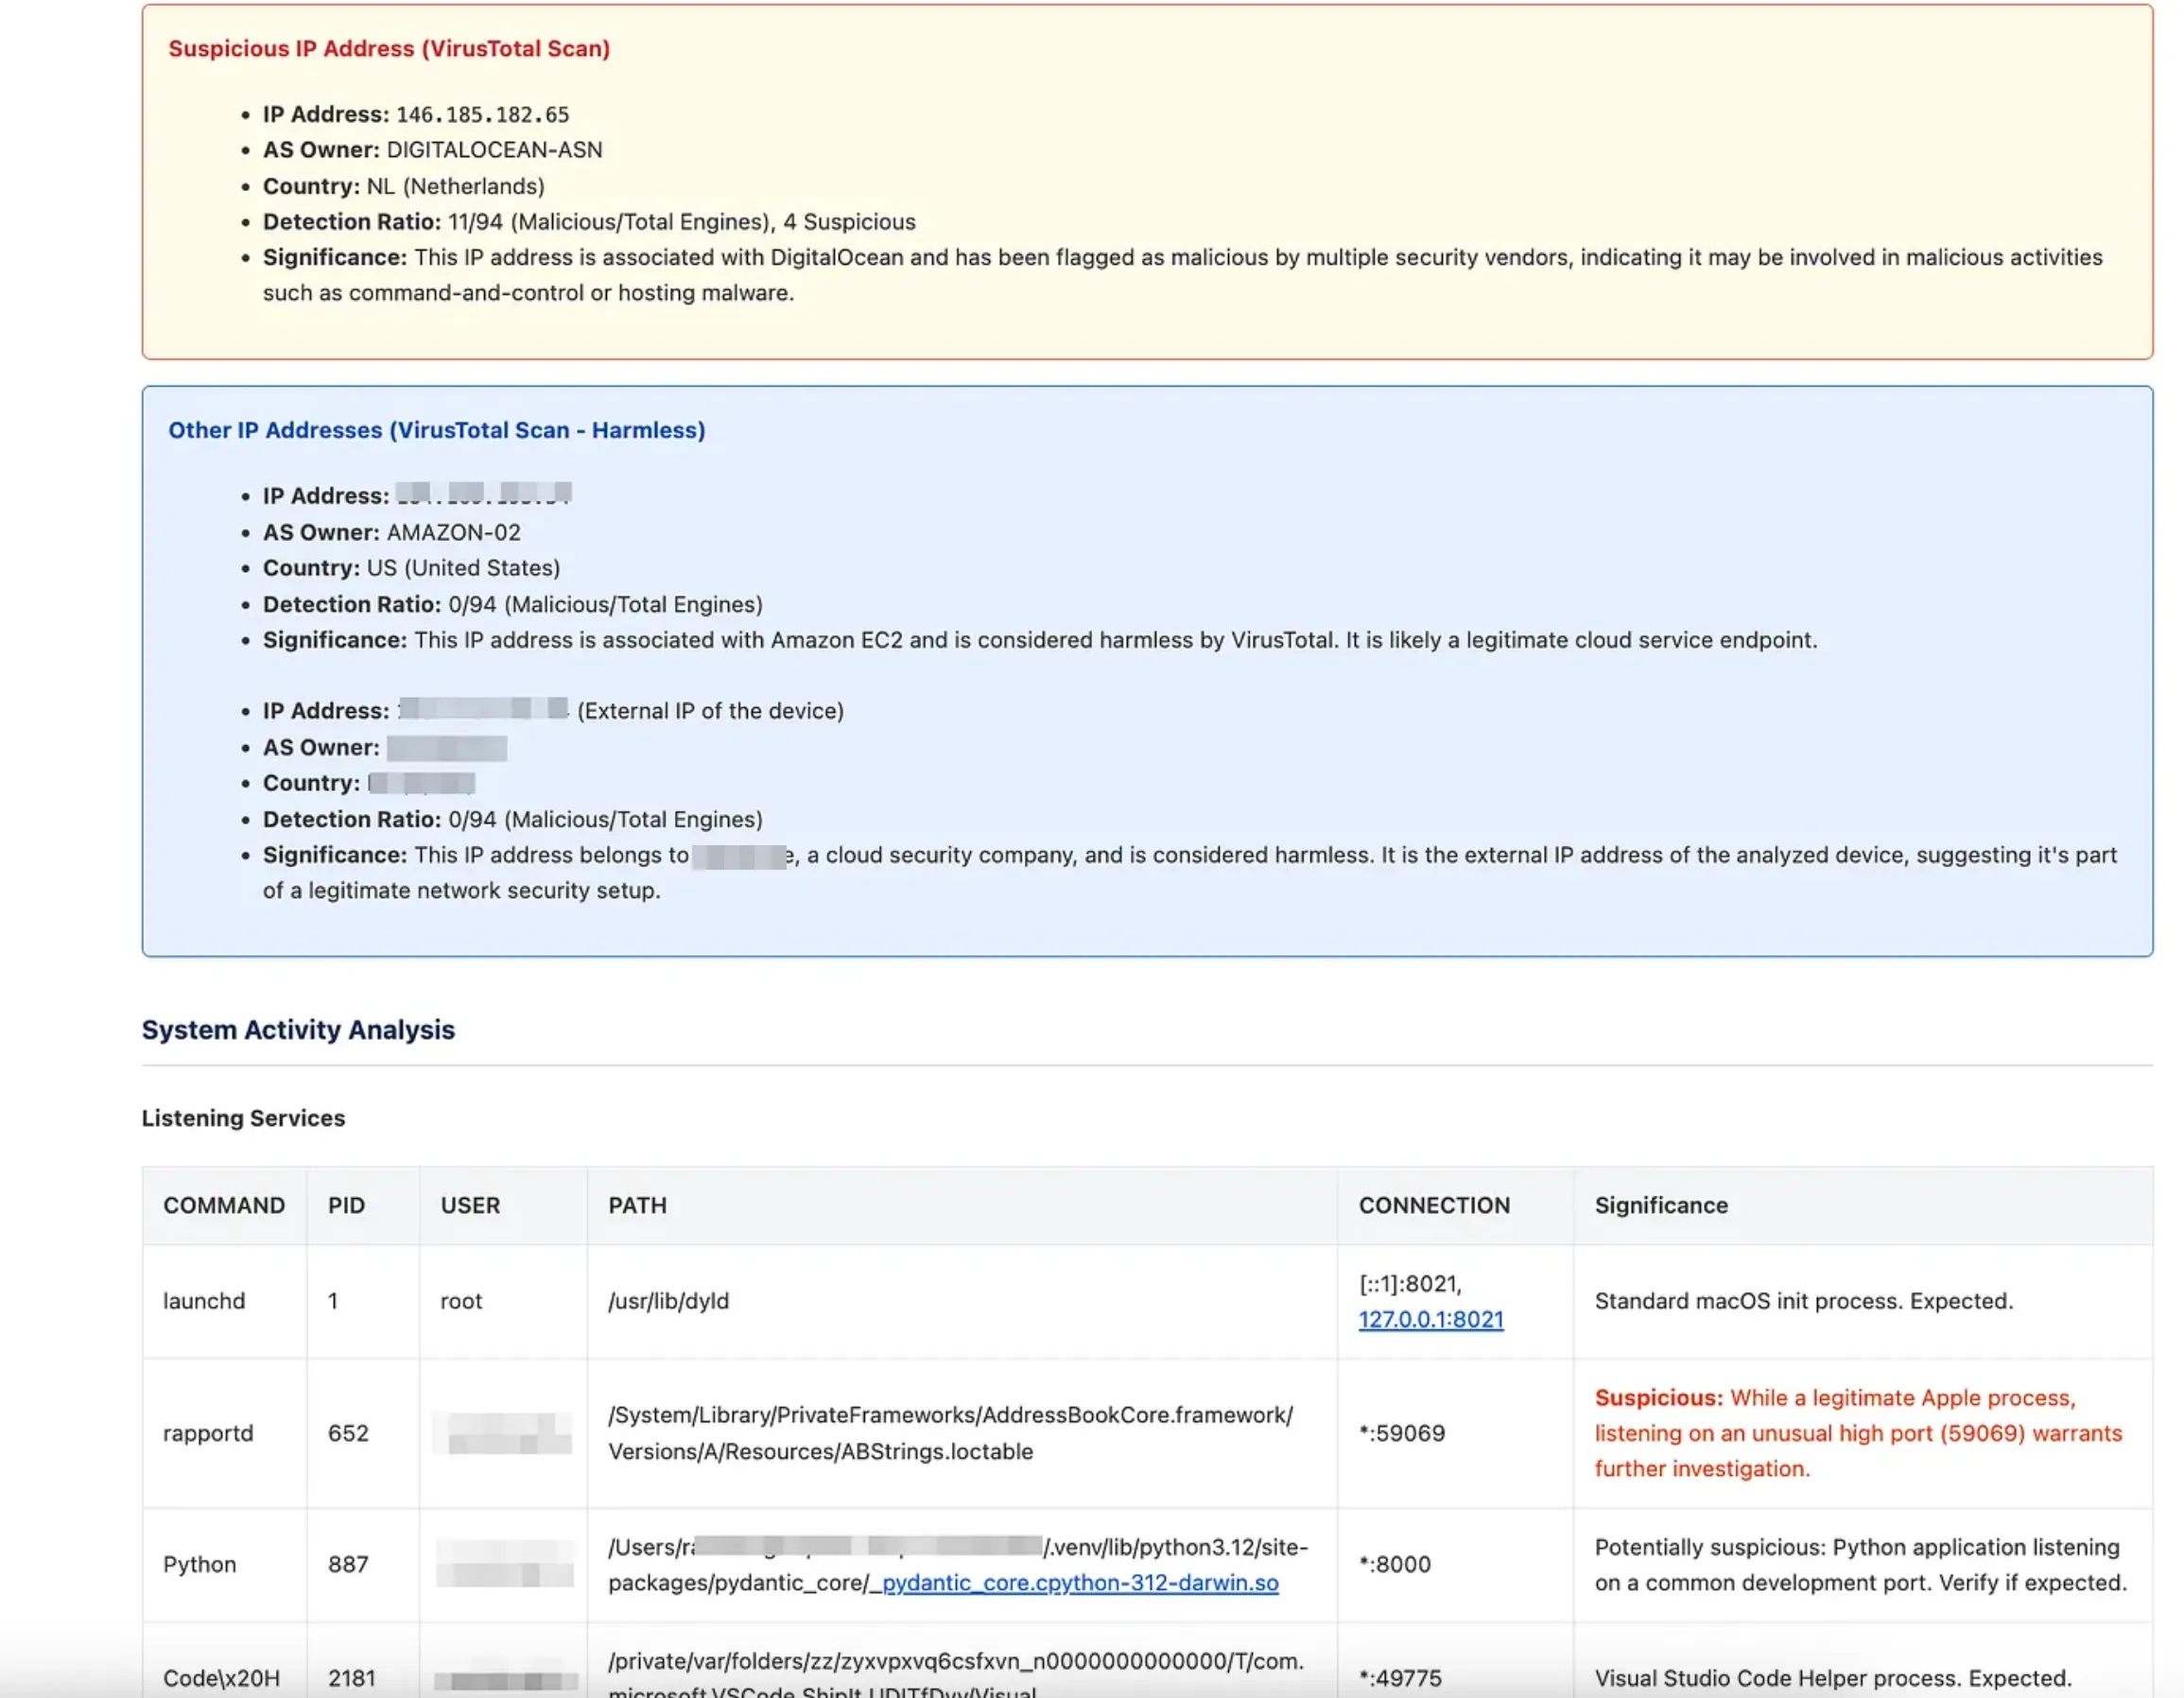
Task: Click the "Listening Services" subheading
Action: tap(243, 1118)
